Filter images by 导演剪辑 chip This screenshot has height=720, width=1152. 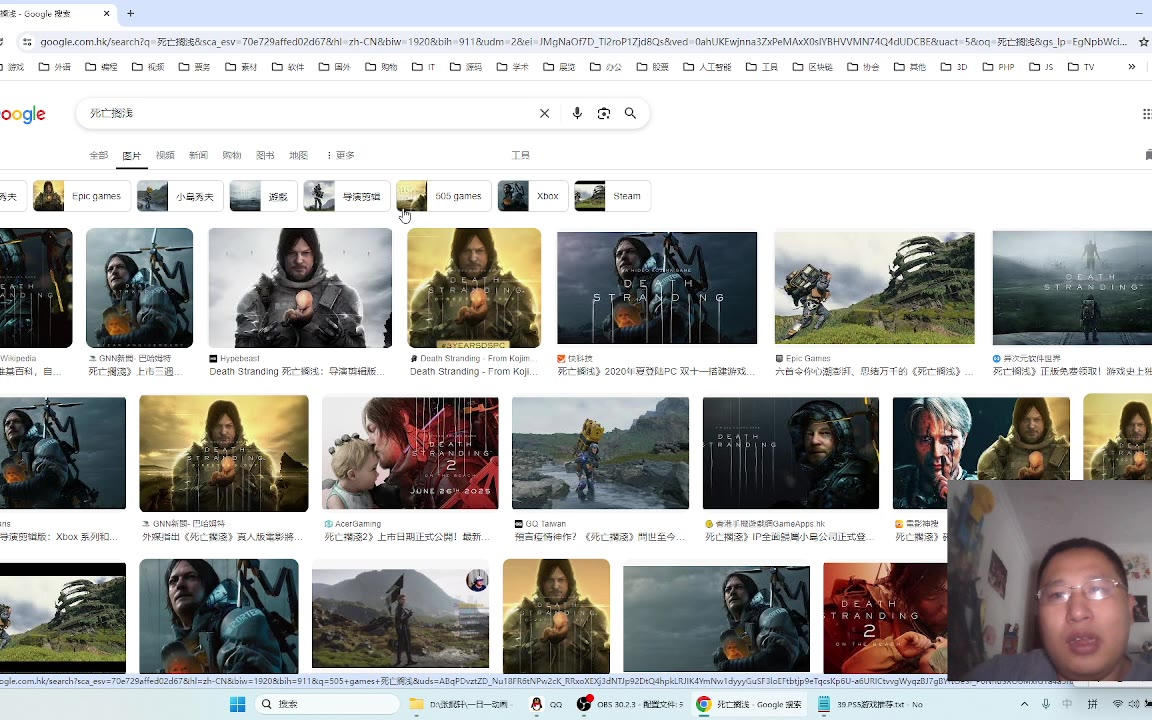(x=347, y=196)
